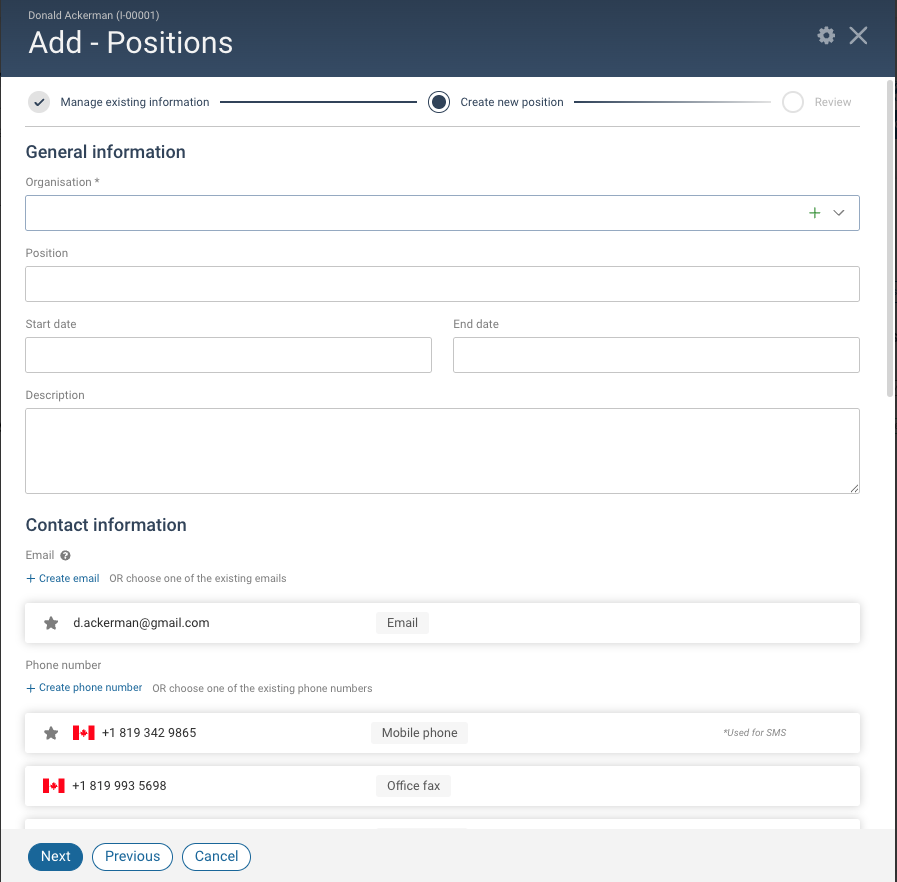Click the vertical scrollbar of the form
The image size is (897, 882).
pyautogui.click(x=889, y=250)
